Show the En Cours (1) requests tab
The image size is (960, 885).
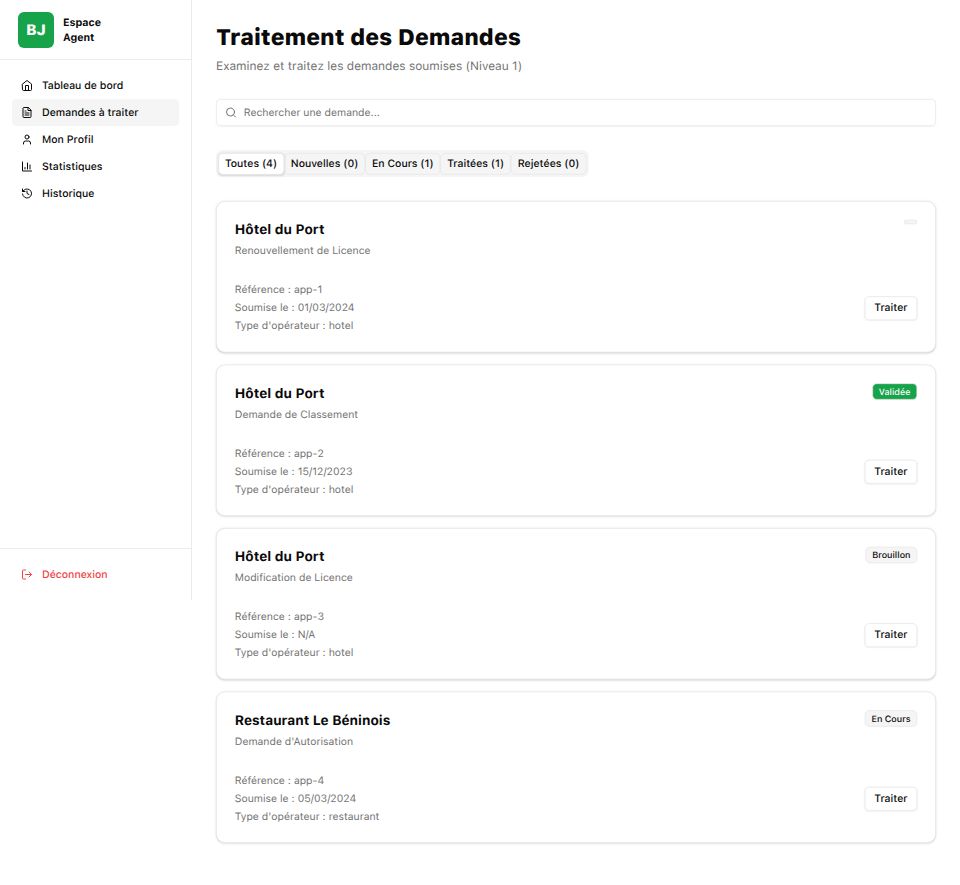point(402,164)
